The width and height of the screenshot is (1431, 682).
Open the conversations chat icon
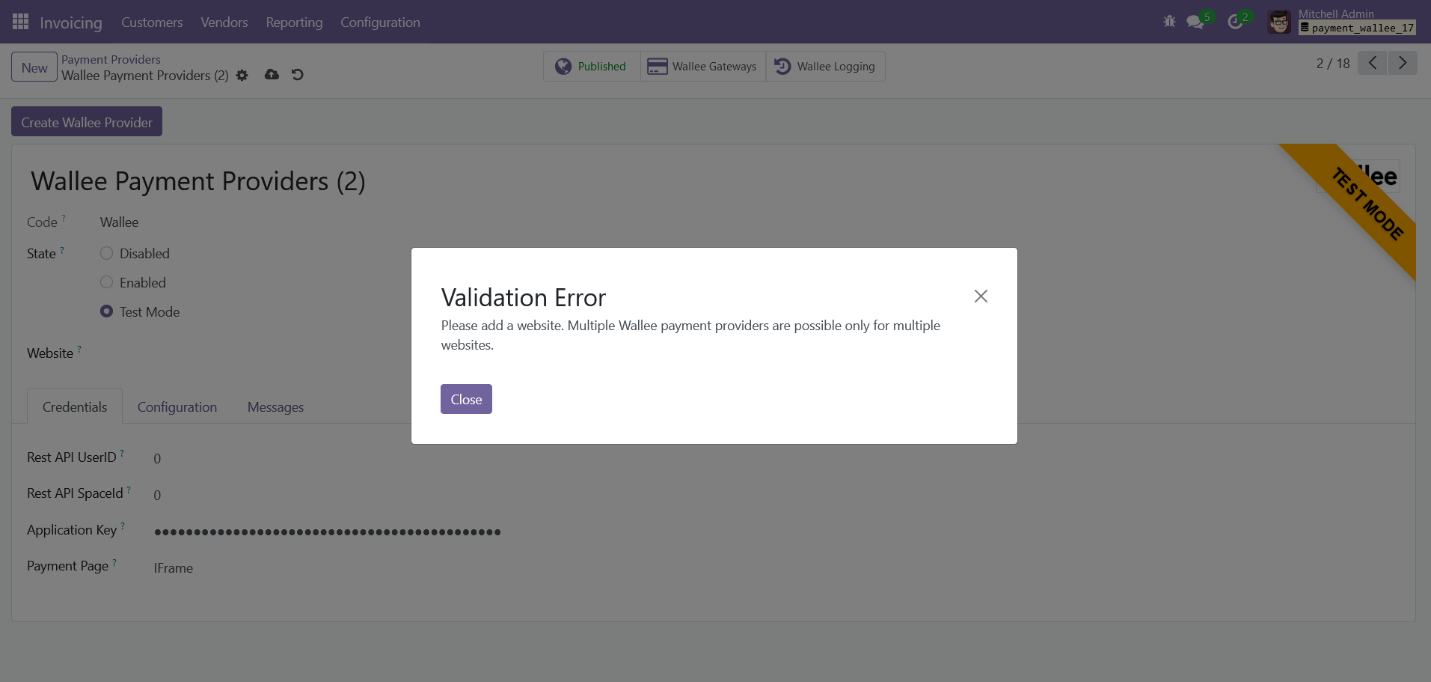click(1195, 22)
